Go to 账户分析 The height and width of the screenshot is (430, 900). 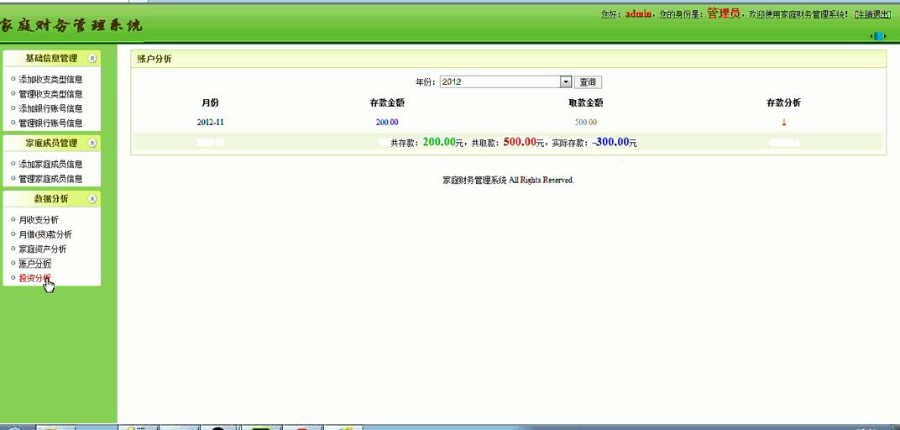pyautogui.click(x=34, y=264)
